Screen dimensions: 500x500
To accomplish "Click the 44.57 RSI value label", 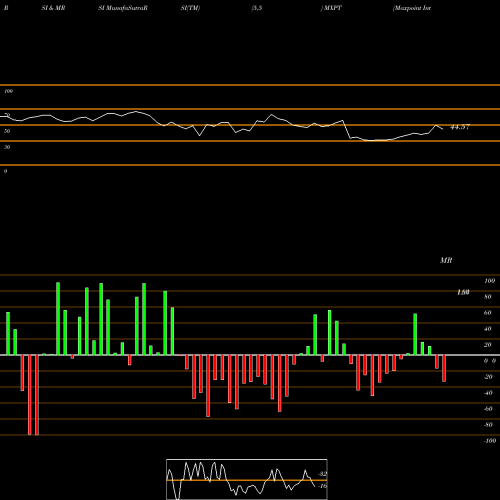I will tap(460, 127).
